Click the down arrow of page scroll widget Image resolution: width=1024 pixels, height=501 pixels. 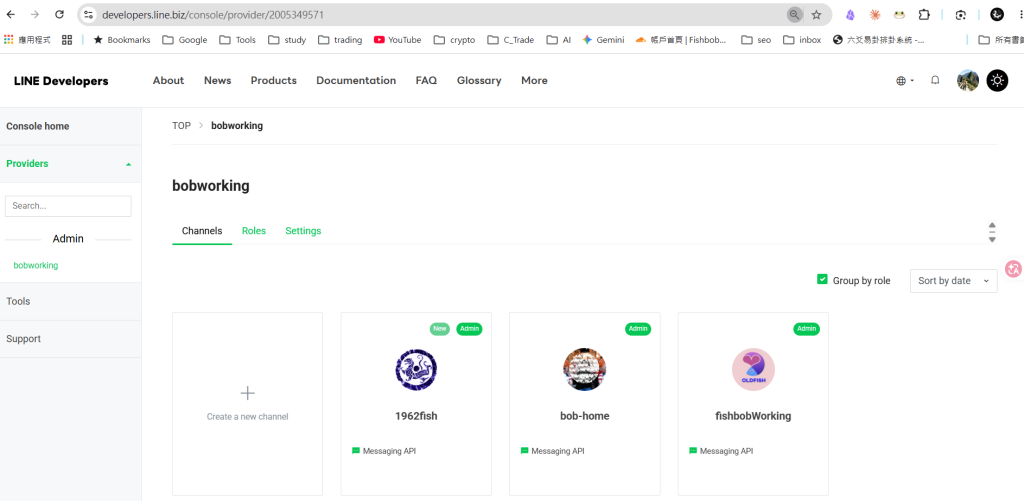pos(992,240)
